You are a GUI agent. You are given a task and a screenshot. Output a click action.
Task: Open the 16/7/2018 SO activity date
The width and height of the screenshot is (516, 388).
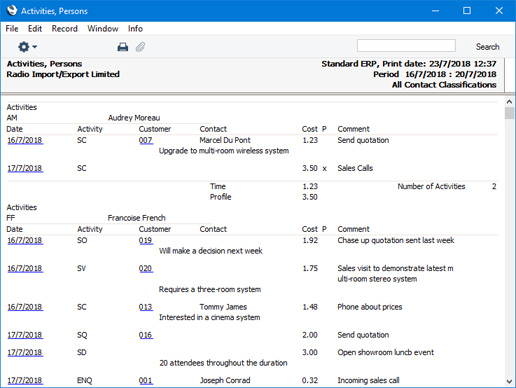25,240
